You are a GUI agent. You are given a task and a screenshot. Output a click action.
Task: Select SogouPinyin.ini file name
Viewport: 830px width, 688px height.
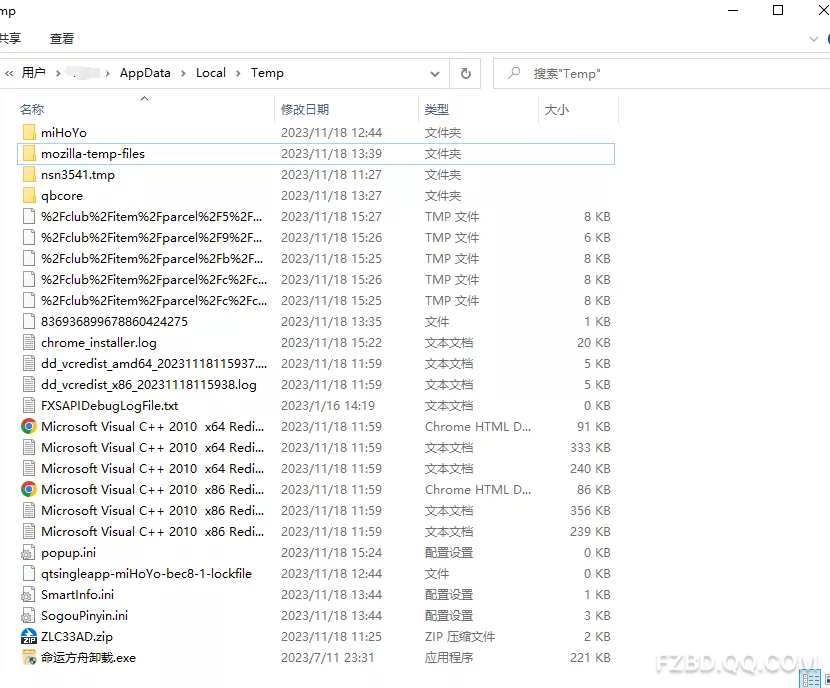point(84,615)
